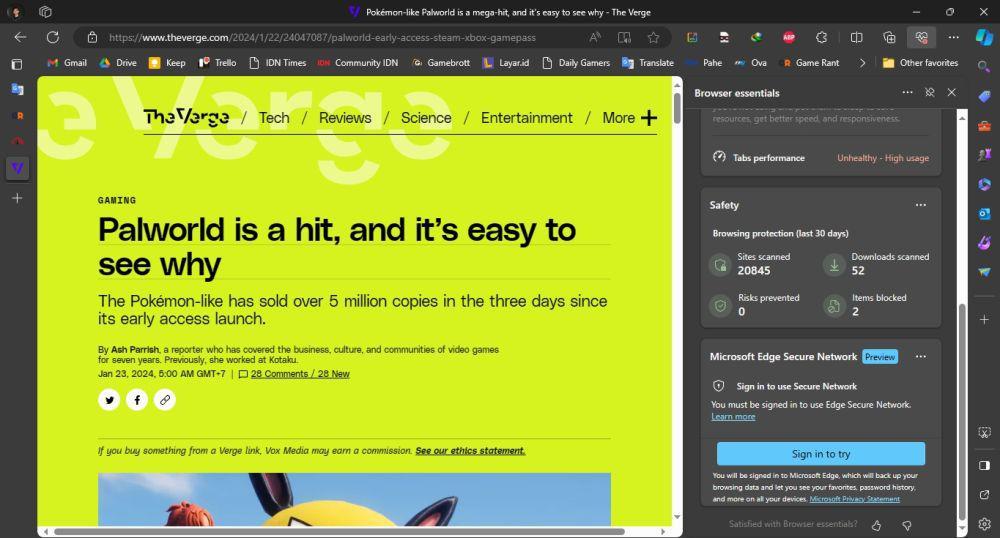Open Browser essentials more options

[907, 92]
